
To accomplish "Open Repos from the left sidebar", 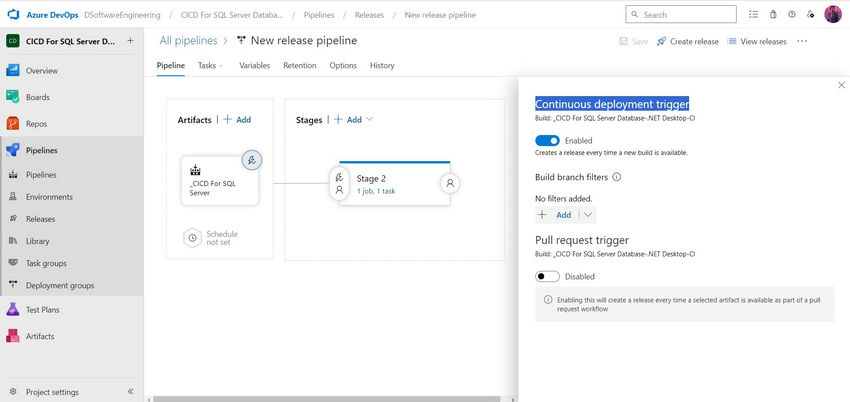I will coord(37,124).
